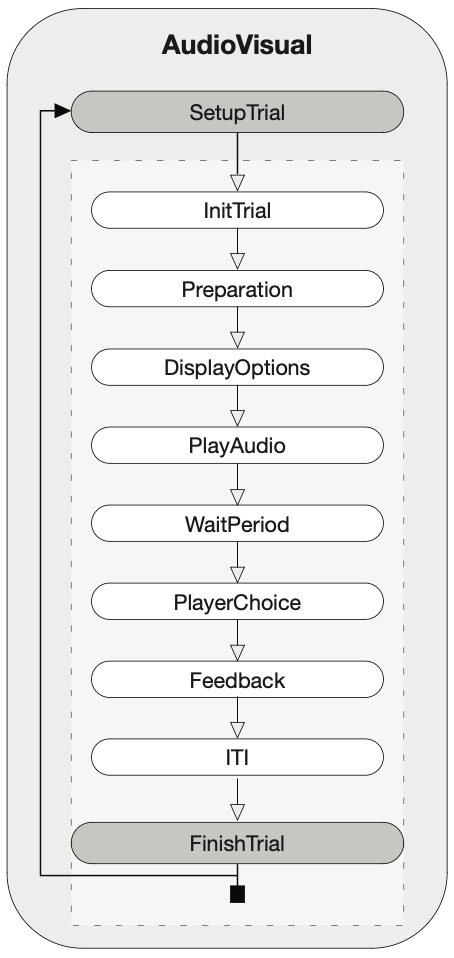Select the FinishTrial state node

coord(237,843)
